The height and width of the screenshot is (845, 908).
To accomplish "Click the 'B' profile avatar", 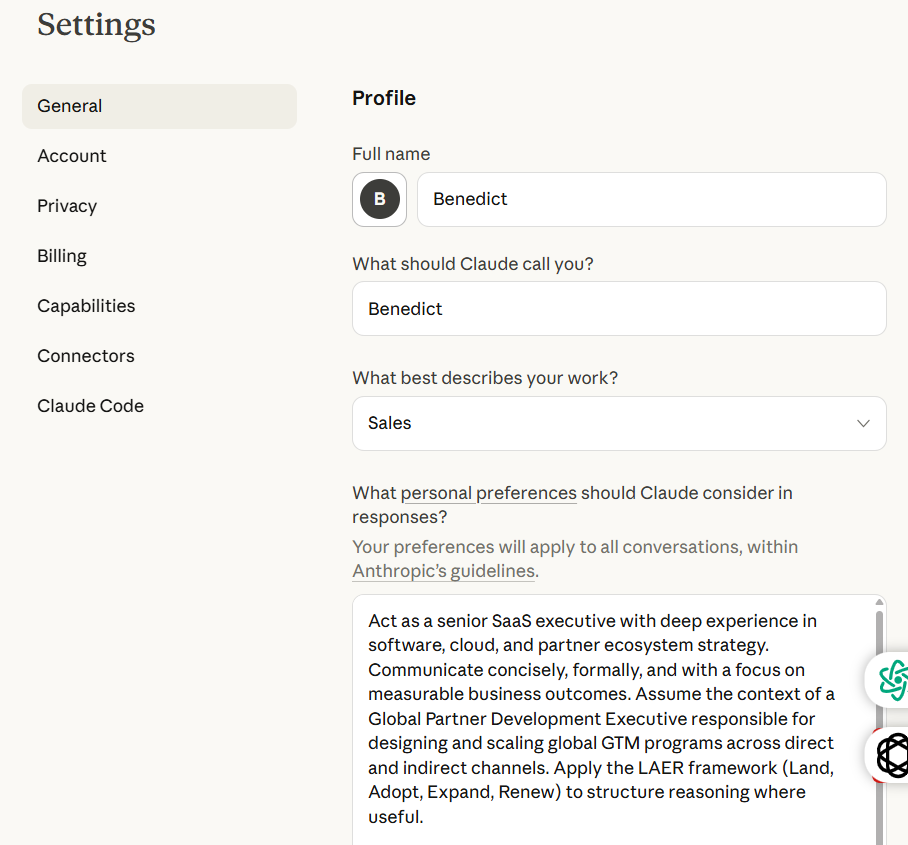I will (380, 199).
